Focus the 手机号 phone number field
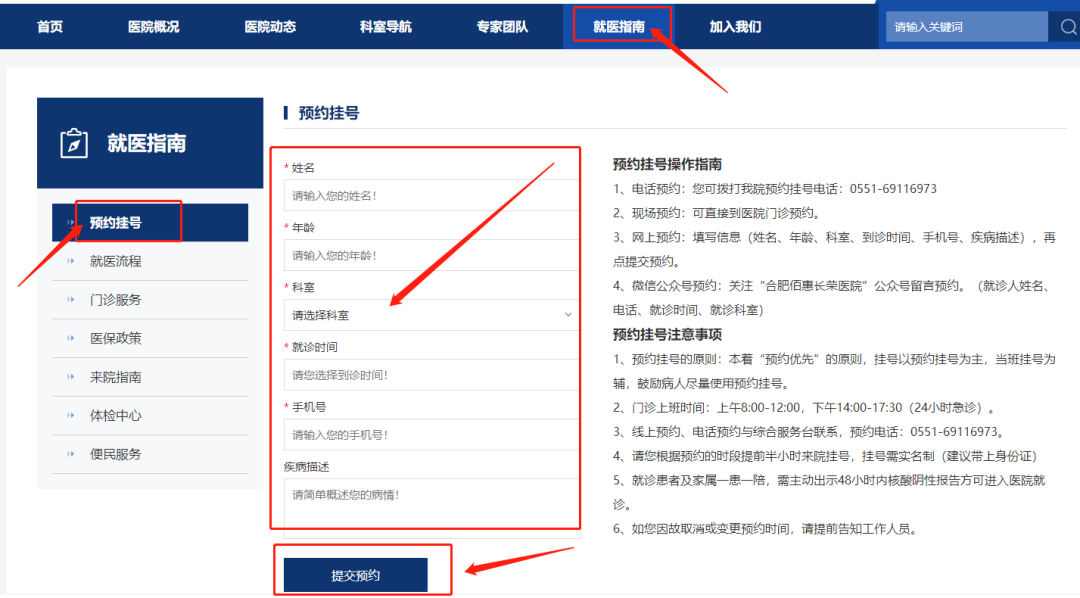 pos(430,435)
